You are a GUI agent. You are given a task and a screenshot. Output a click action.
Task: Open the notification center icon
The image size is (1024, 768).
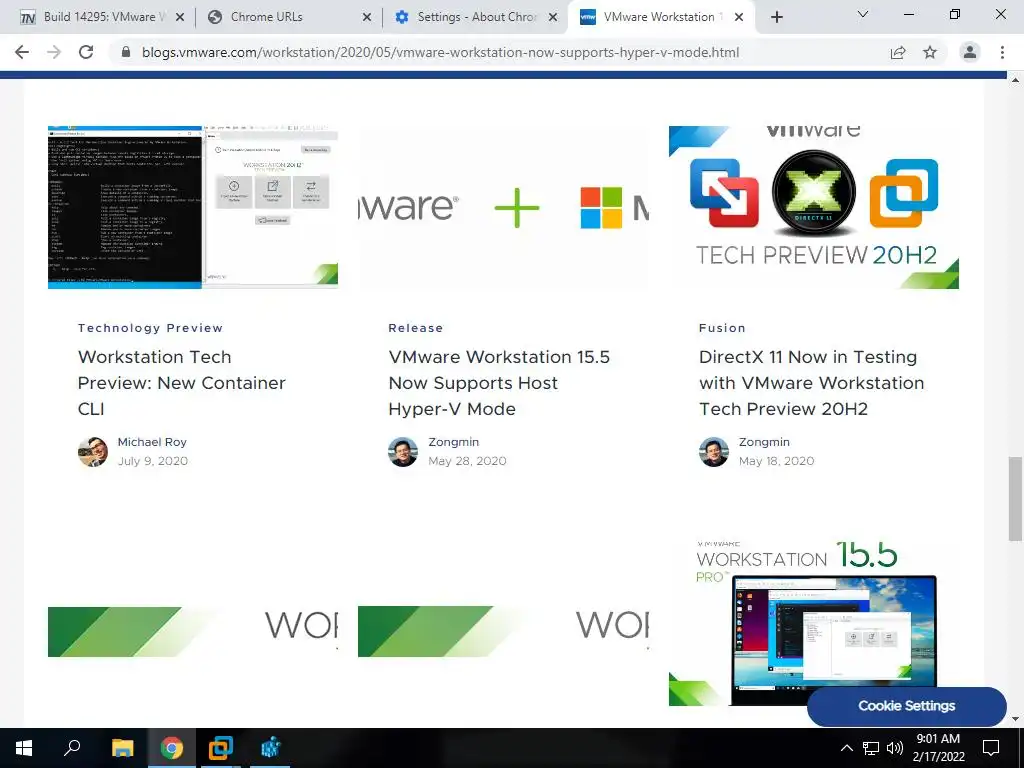(991, 748)
